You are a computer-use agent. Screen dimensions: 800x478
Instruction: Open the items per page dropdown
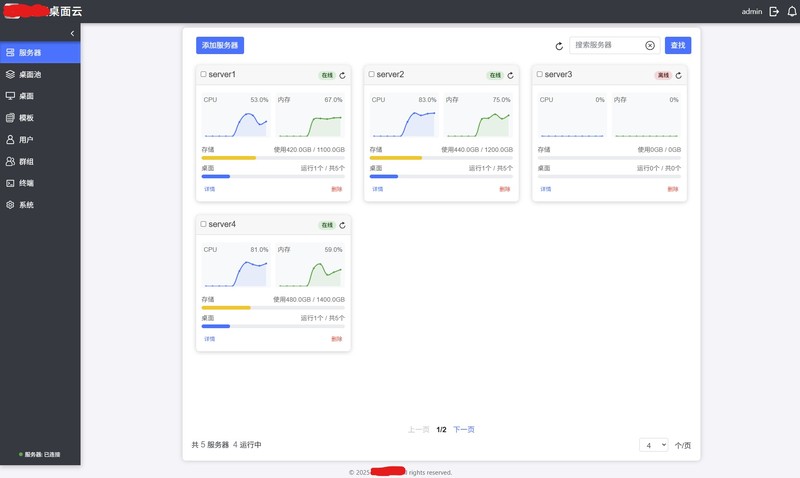click(x=654, y=445)
